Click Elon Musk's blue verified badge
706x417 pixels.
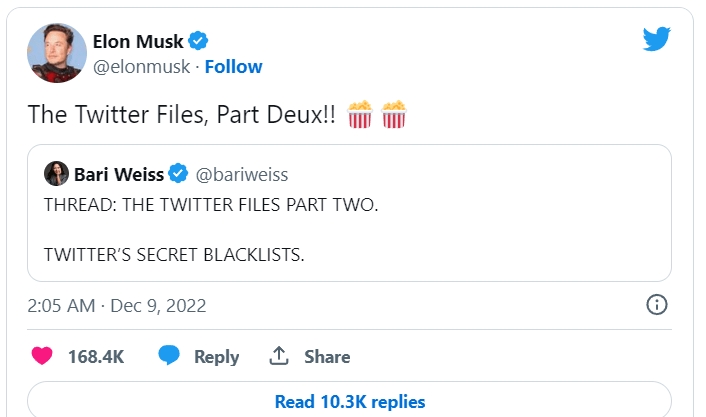(x=199, y=41)
